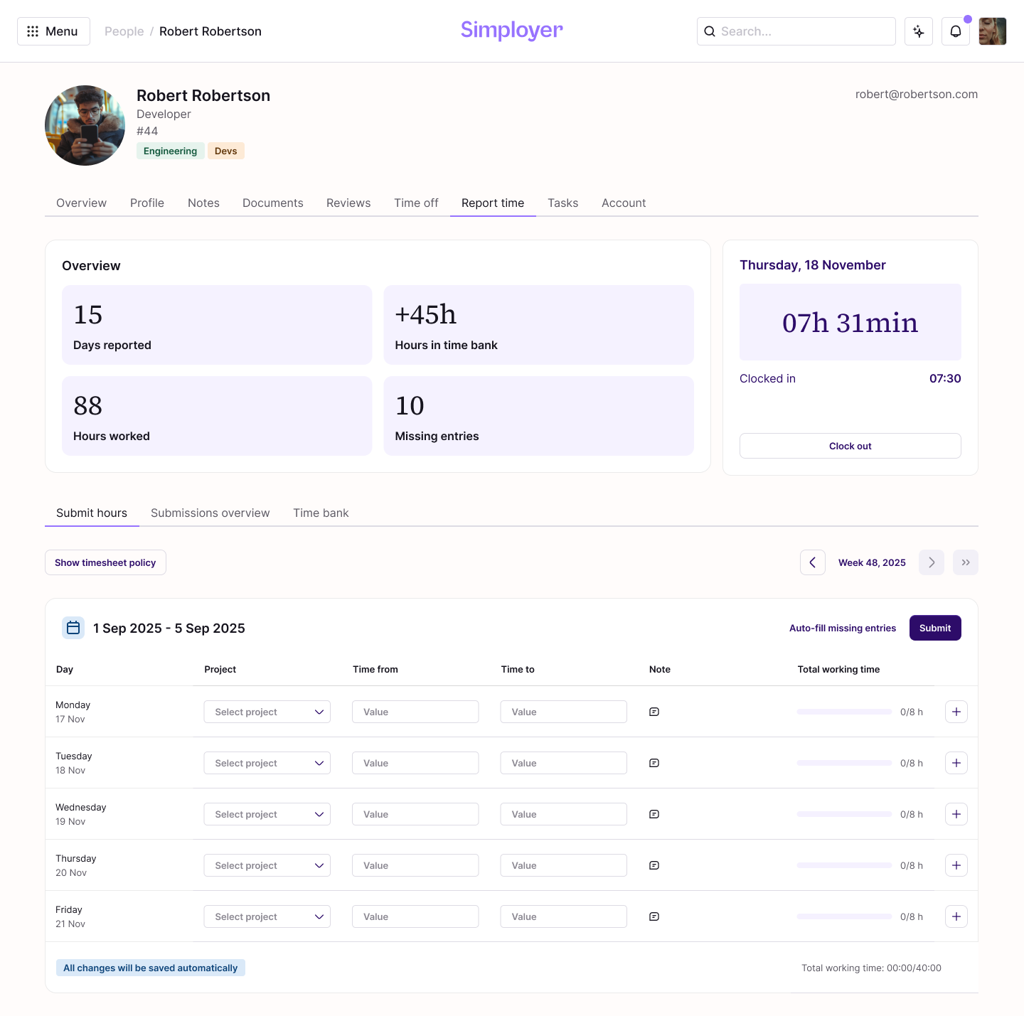Jump to latest week double arrow
This screenshot has width=1024, height=1016.
pos(965,562)
